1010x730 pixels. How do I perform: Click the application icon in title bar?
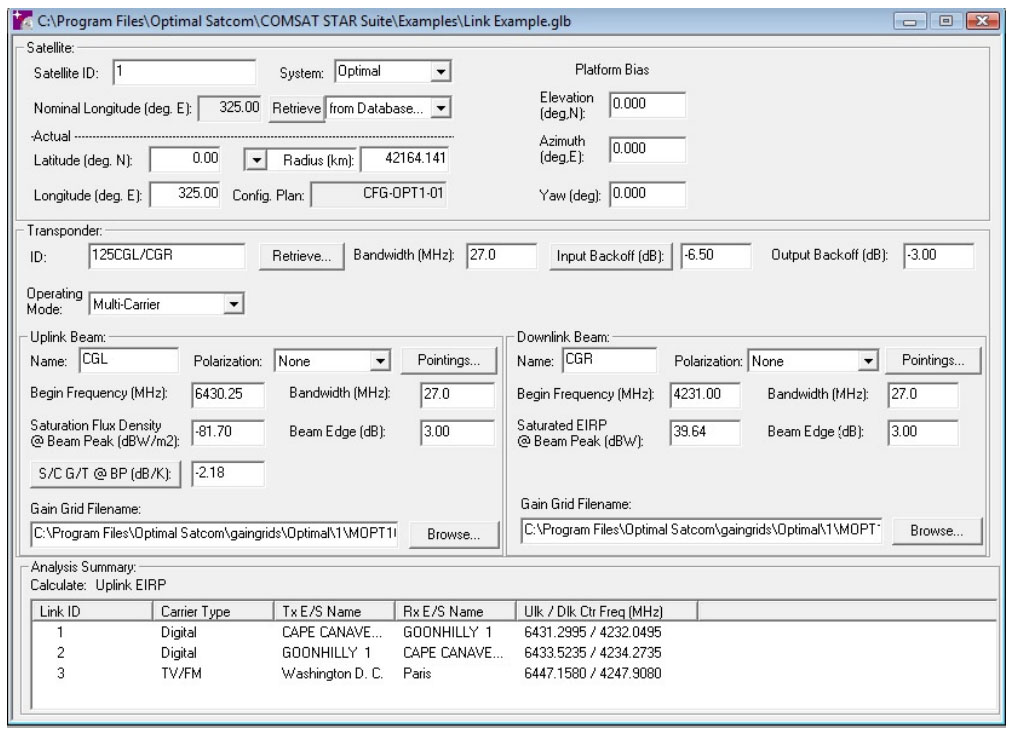click(23, 21)
